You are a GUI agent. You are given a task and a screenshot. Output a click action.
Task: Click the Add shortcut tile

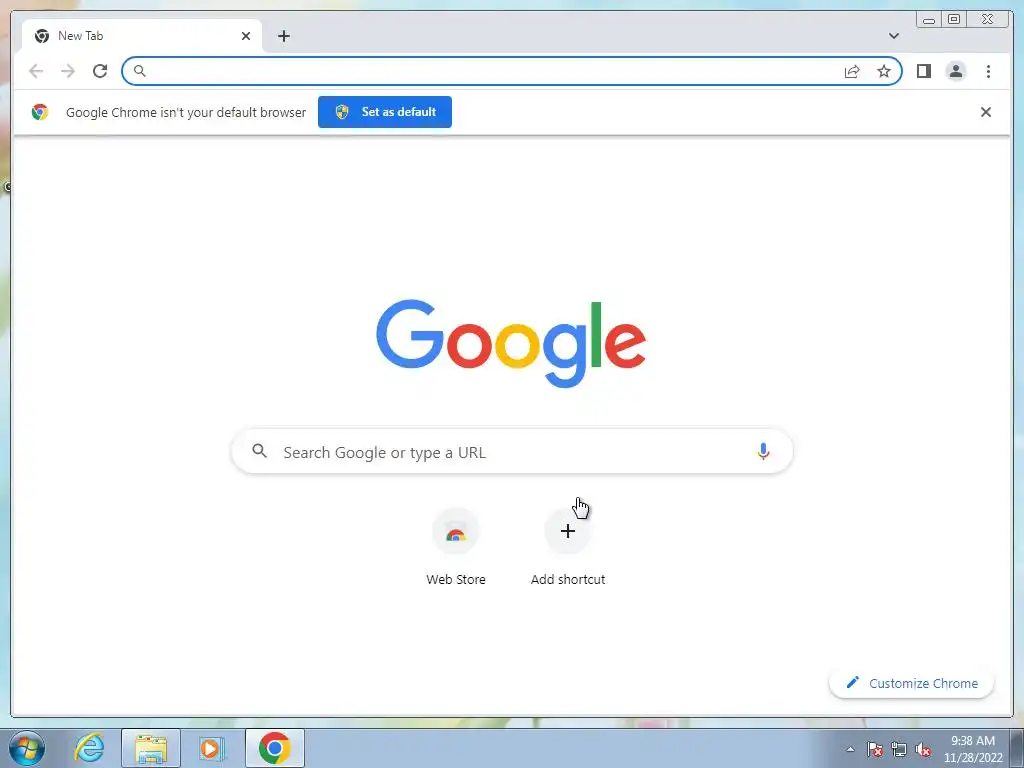(x=568, y=547)
